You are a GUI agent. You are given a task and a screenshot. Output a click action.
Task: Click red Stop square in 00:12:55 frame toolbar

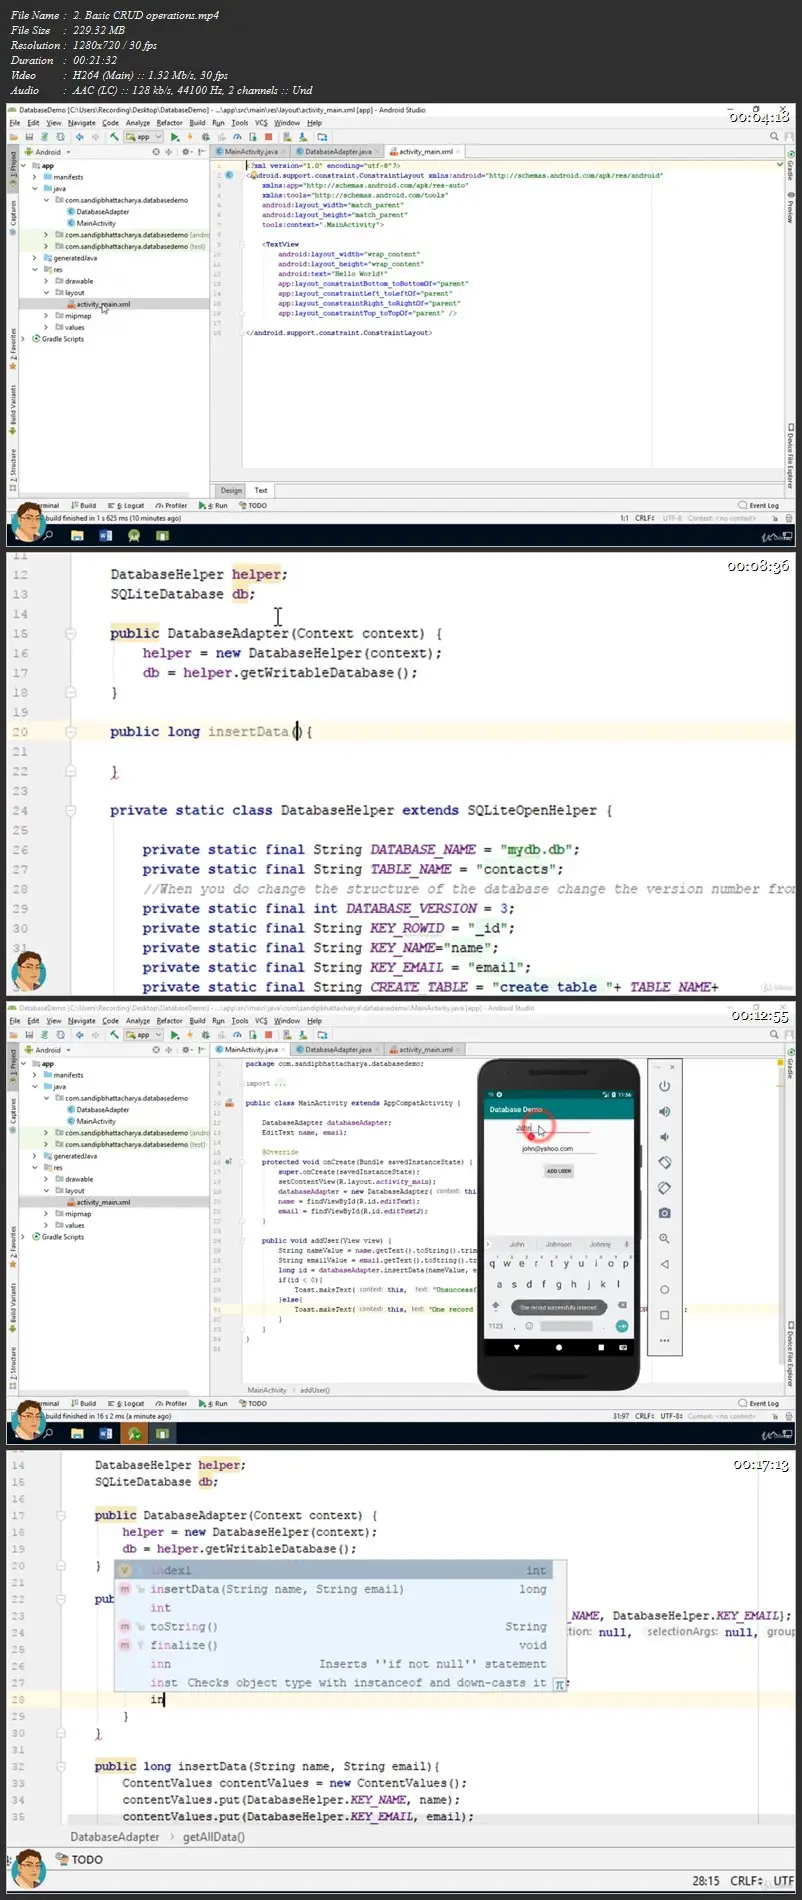pyautogui.click(x=268, y=1035)
